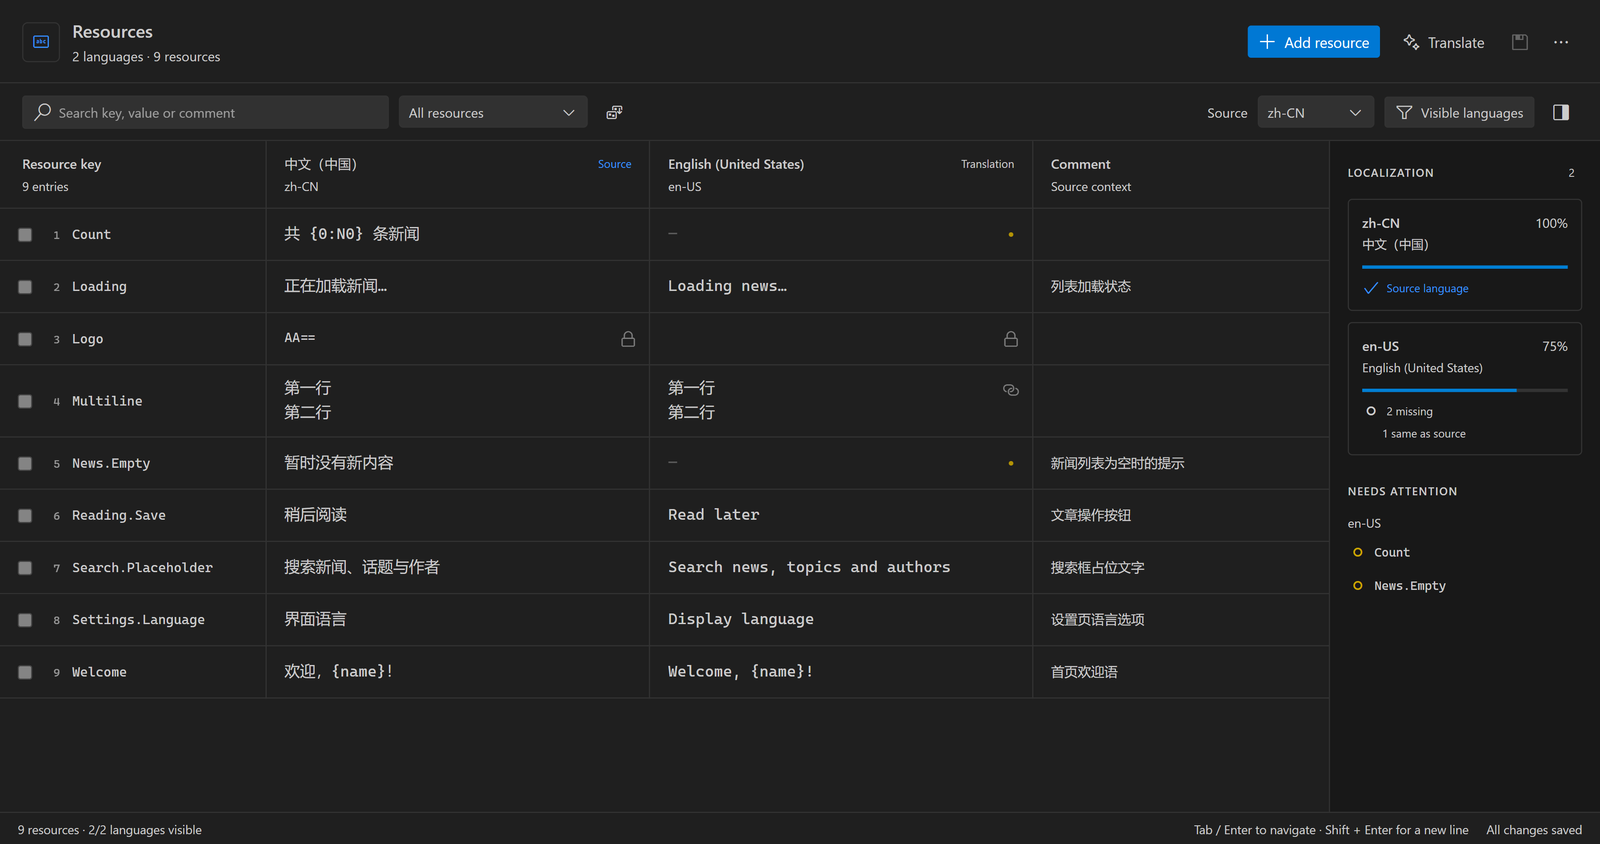1600x844 pixels.
Task: Click News.Empty under Needs Attention
Action: (1410, 586)
